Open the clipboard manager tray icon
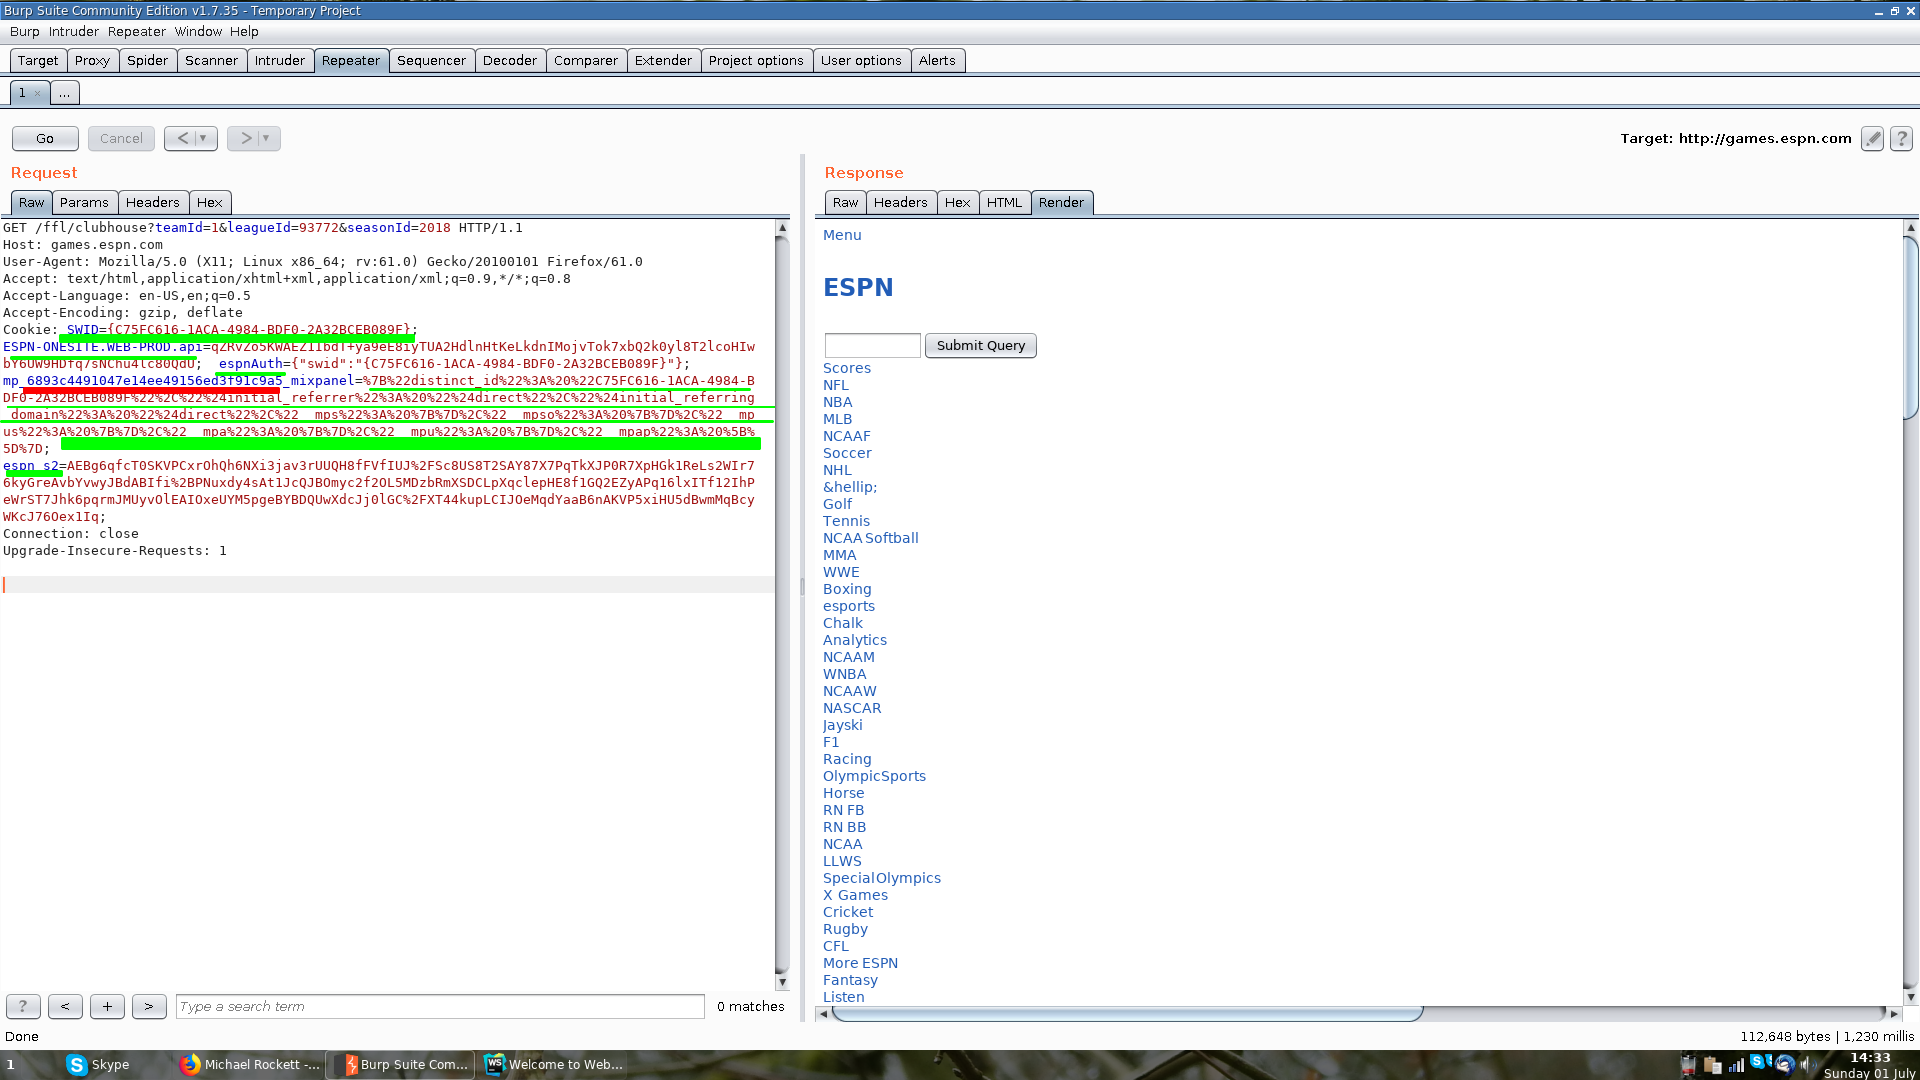This screenshot has width=1920, height=1080. tap(1713, 1066)
